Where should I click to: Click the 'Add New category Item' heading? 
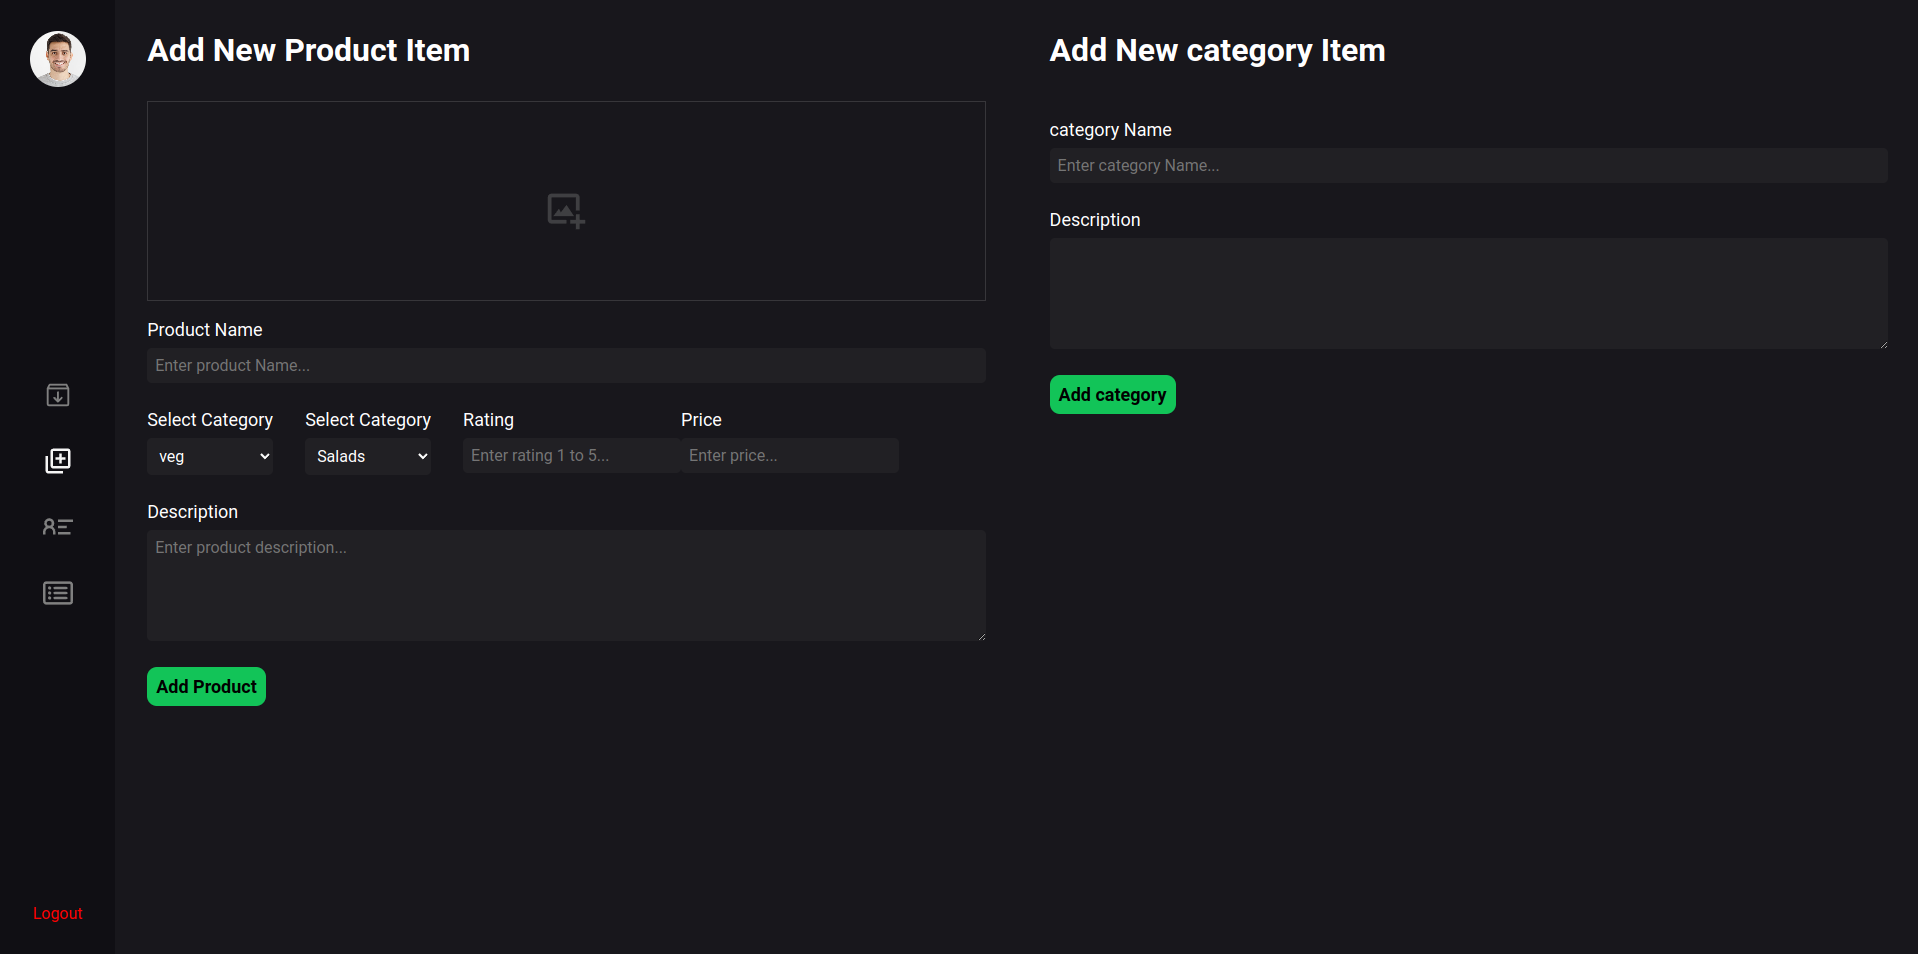tap(1217, 50)
